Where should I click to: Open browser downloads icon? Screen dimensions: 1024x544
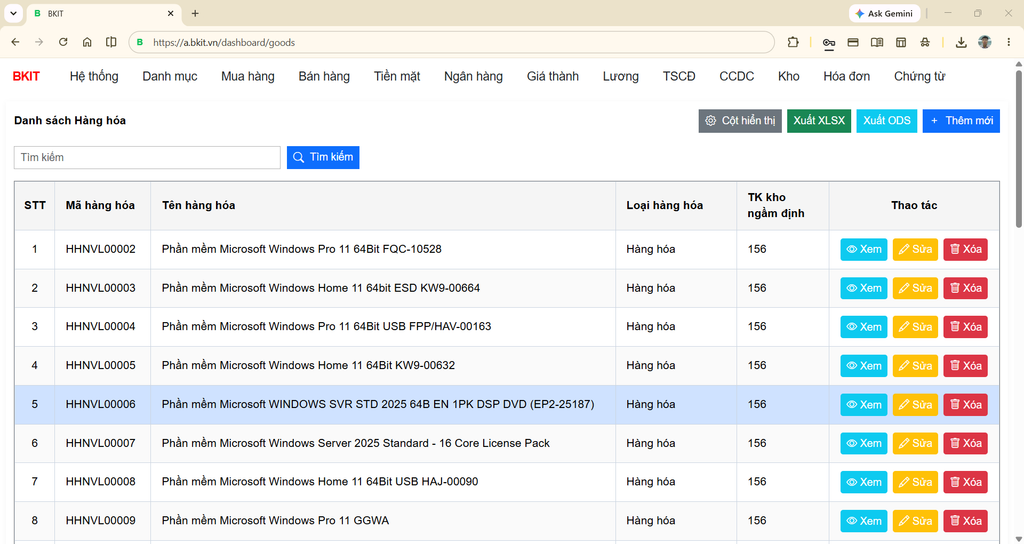[x=961, y=42]
